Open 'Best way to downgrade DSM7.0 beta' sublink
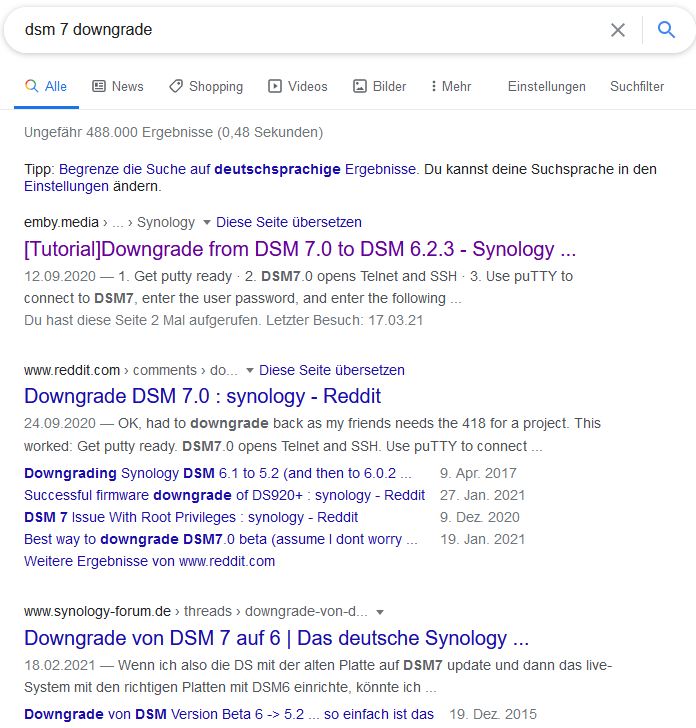 pyautogui.click(x=221, y=539)
